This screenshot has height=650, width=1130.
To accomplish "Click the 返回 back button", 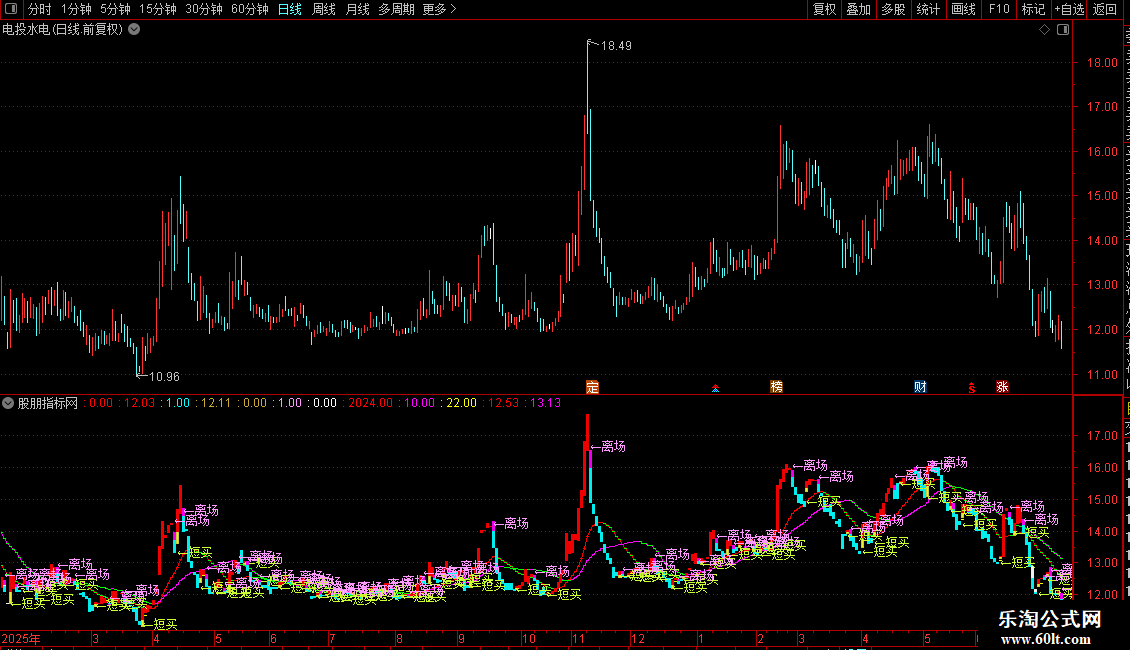I will tap(1105, 9).
